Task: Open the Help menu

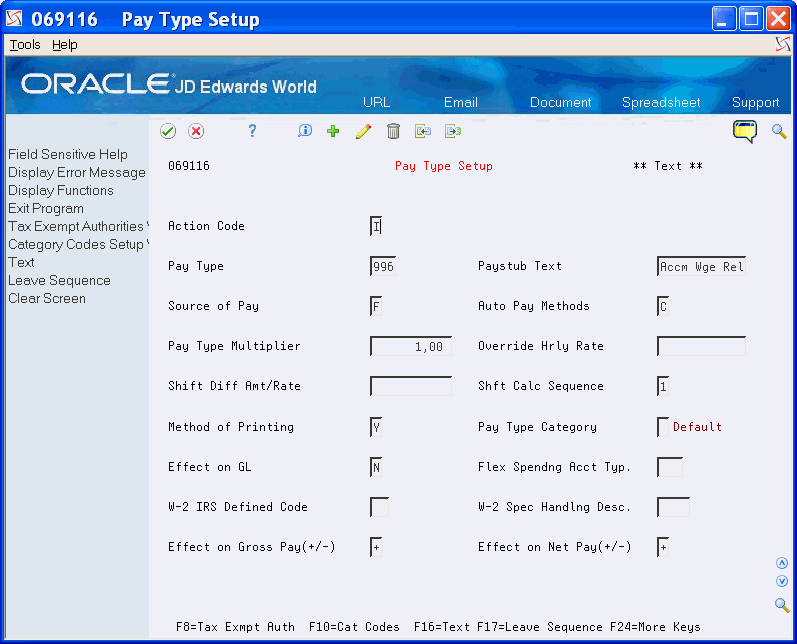Action: click(x=65, y=45)
